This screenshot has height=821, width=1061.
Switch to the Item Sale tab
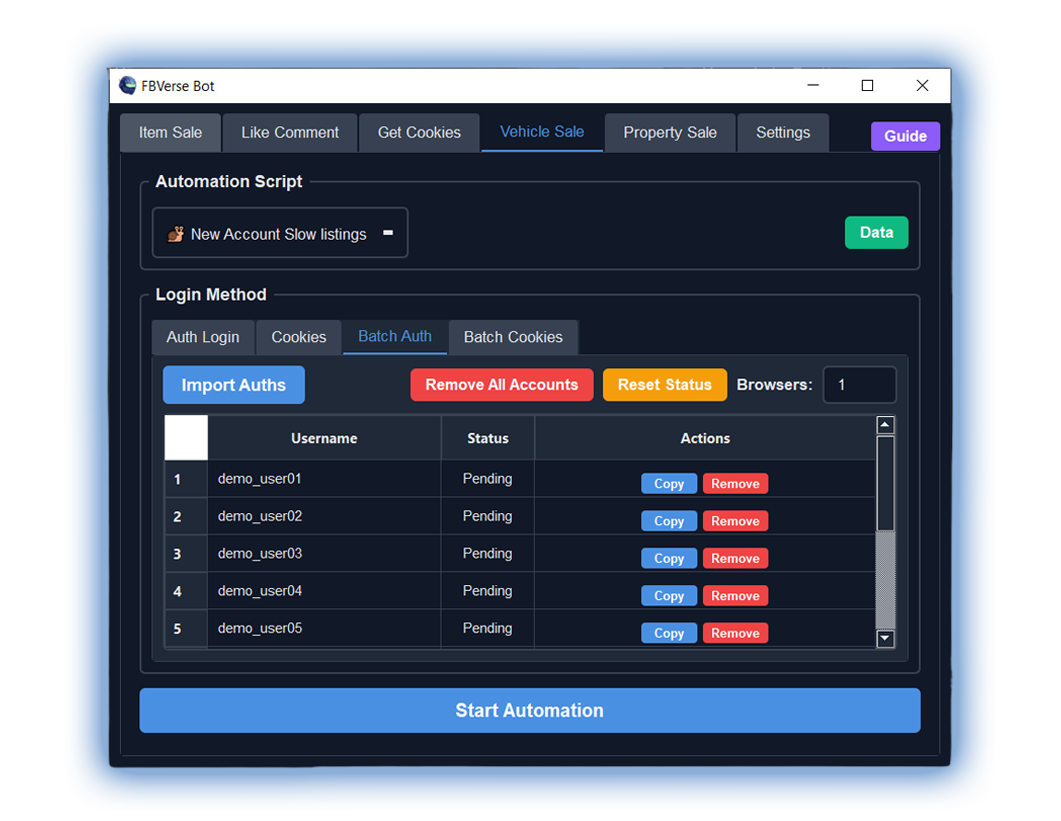pos(170,132)
